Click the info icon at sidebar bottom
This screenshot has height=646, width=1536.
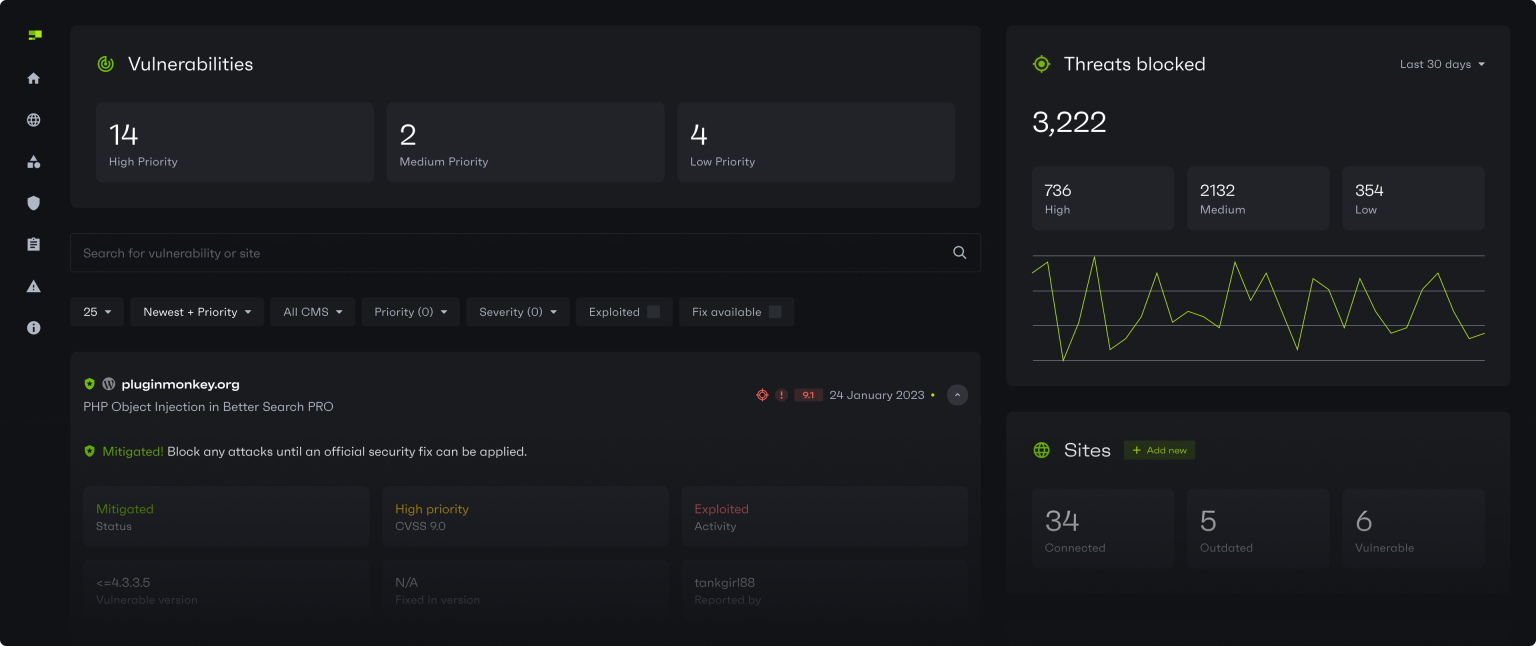coord(33,327)
